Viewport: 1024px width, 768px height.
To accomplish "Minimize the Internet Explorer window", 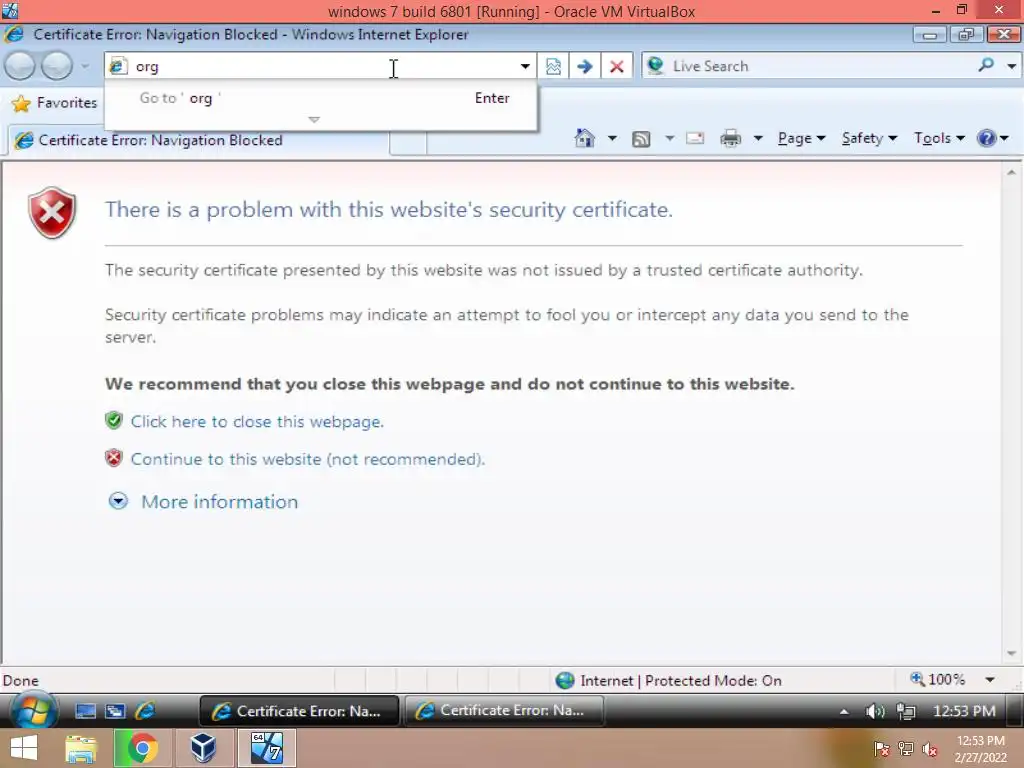I will coord(930,35).
